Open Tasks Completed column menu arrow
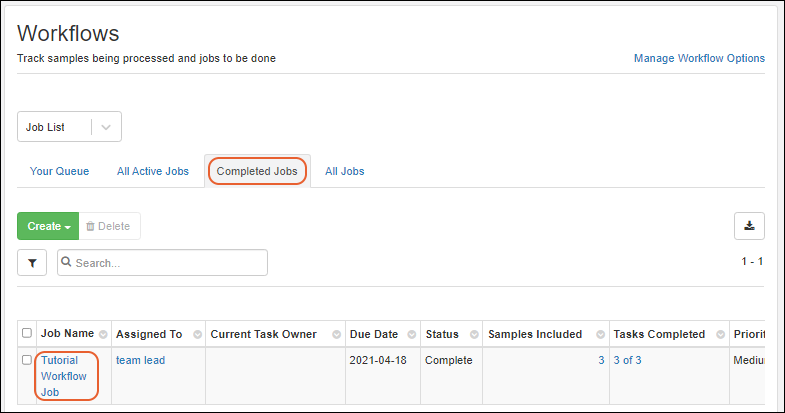Screen dimensions: 785x413 coord(721,334)
